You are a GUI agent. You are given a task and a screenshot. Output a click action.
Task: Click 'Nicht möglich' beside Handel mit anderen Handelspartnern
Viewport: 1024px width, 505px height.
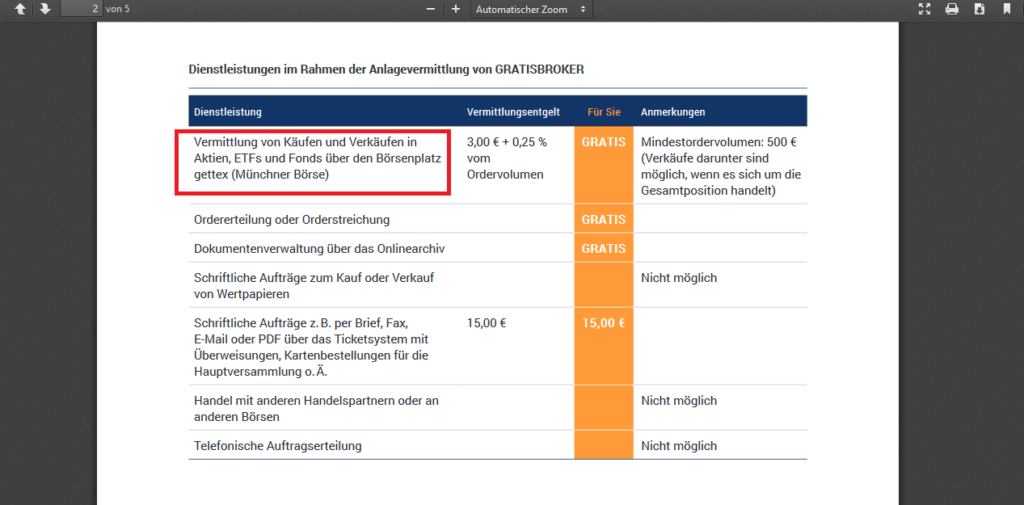click(x=679, y=400)
